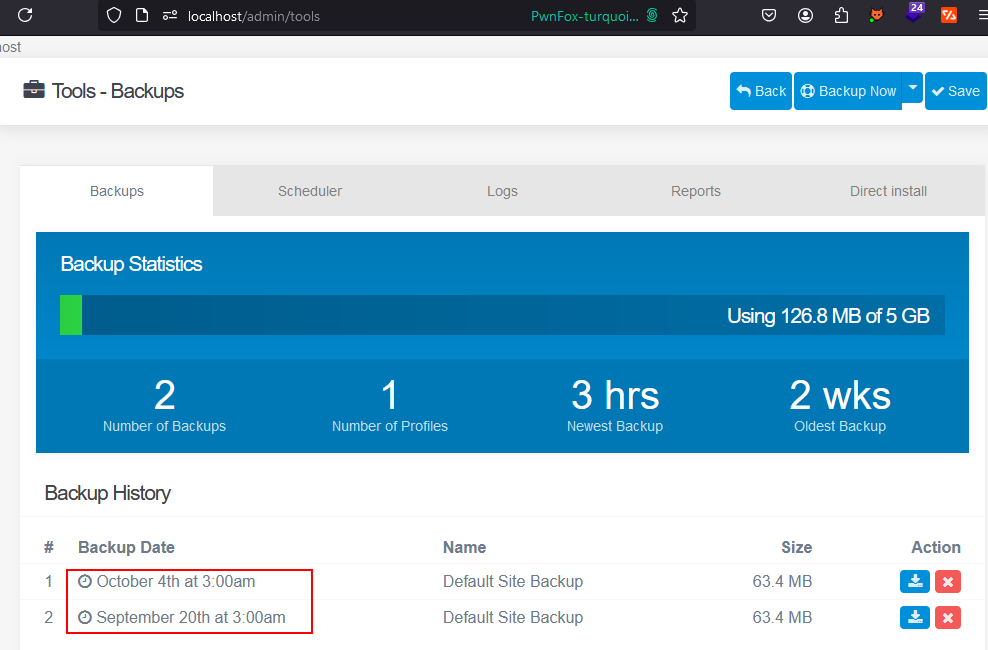Delete the September 20th backup

pyautogui.click(x=948, y=617)
